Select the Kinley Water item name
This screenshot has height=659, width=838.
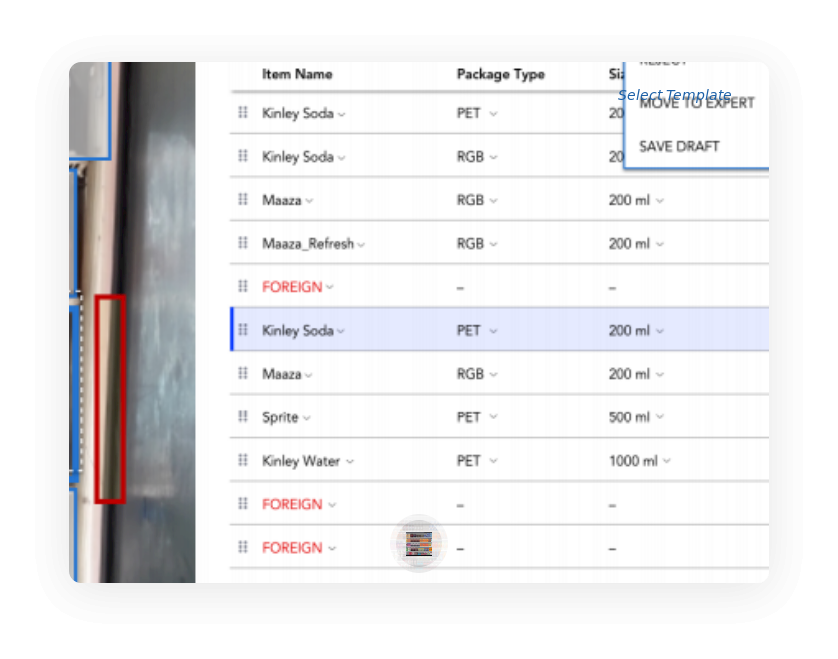pyautogui.click(x=301, y=461)
